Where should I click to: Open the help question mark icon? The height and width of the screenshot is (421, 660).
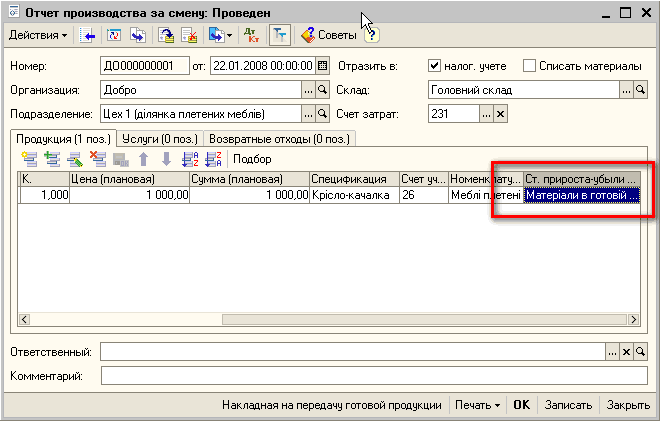(x=372, y=35)
